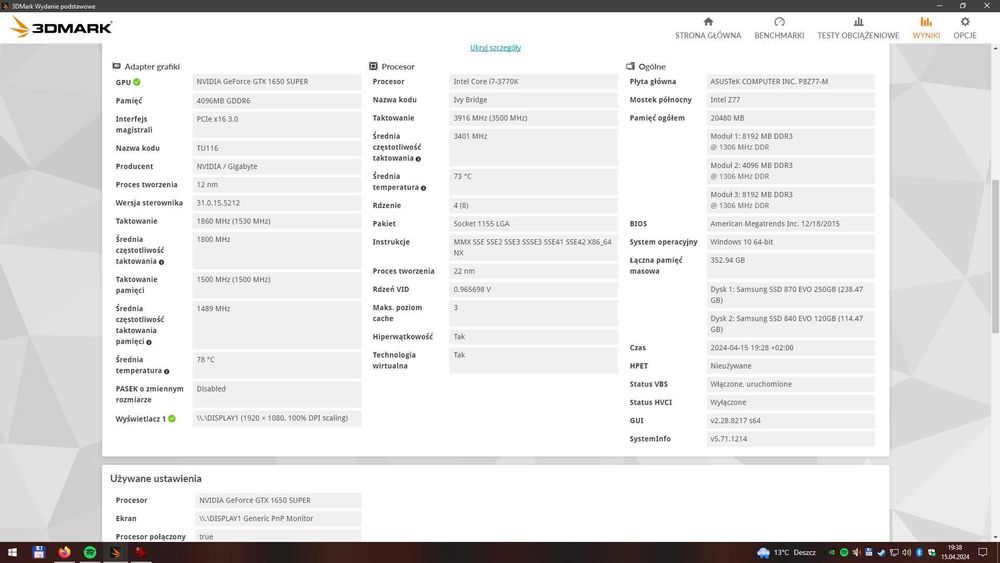Screen dimensions: 1000x563
Task: Select the ASUSTeK COMPUTER INC. P8Z77-M value
Action: coord(791,82)
